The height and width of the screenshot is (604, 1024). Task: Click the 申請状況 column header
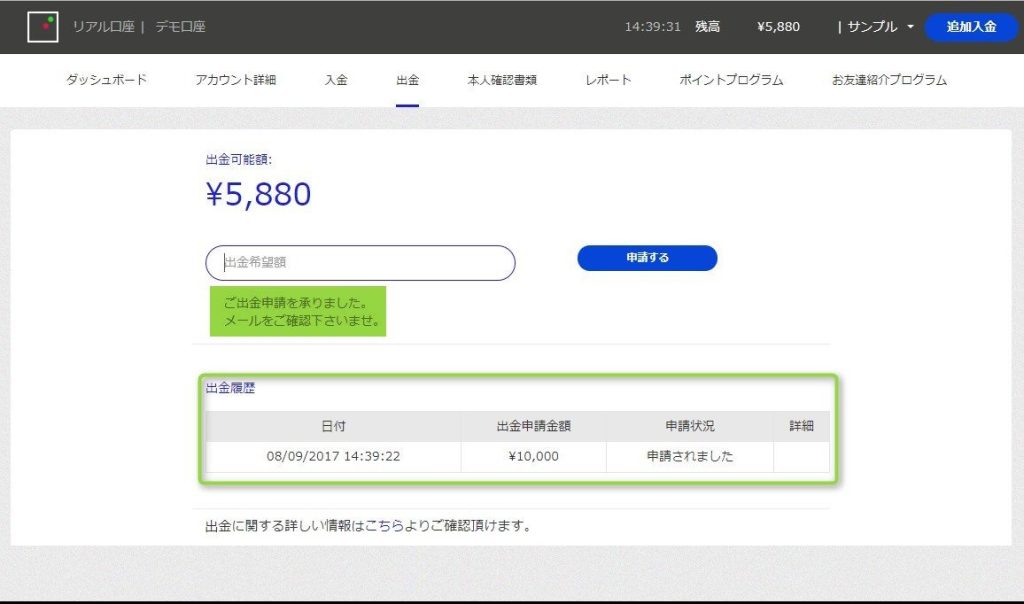(x=689, y=426)
